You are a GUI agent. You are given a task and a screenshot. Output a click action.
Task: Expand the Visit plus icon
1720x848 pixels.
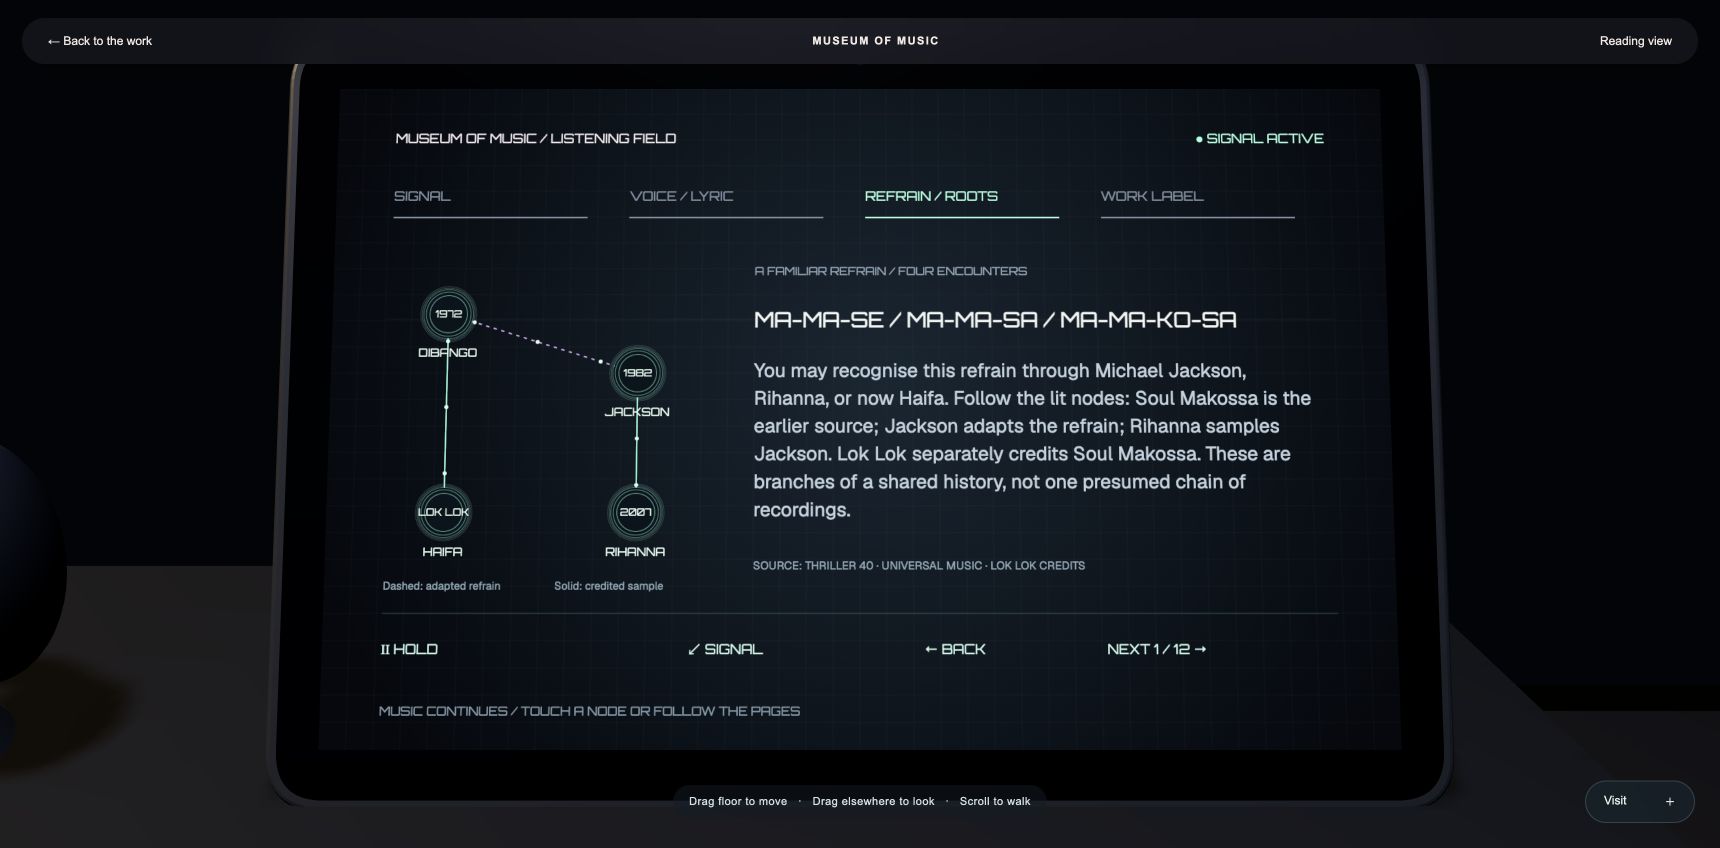[x=1669, y=801]
